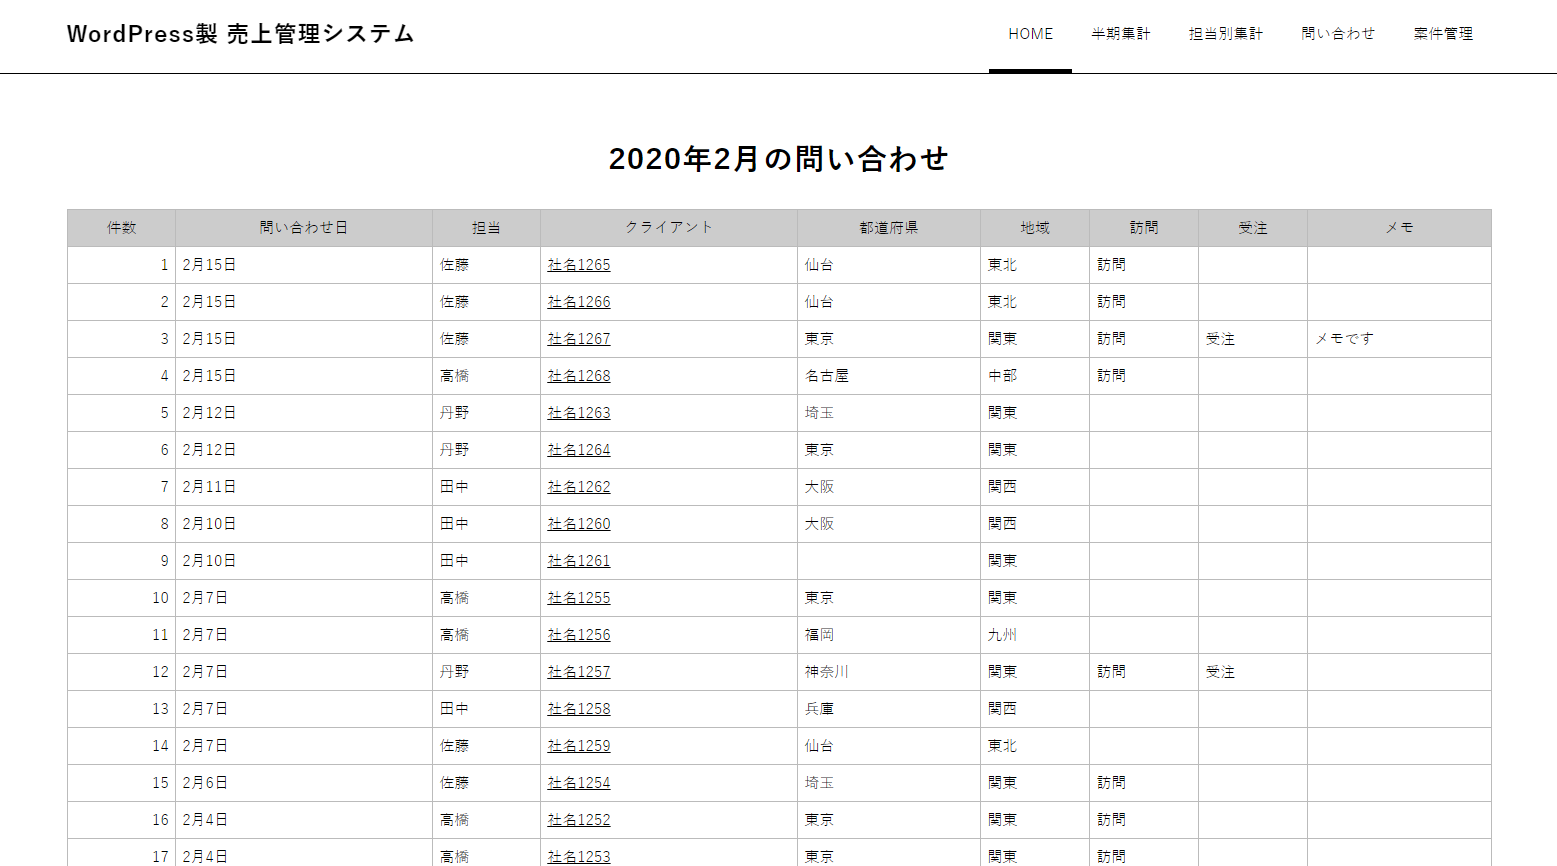Screen dimensions: 1557x866
Task: Open the 担当別集計 menu item
Action: (1225, 34)
